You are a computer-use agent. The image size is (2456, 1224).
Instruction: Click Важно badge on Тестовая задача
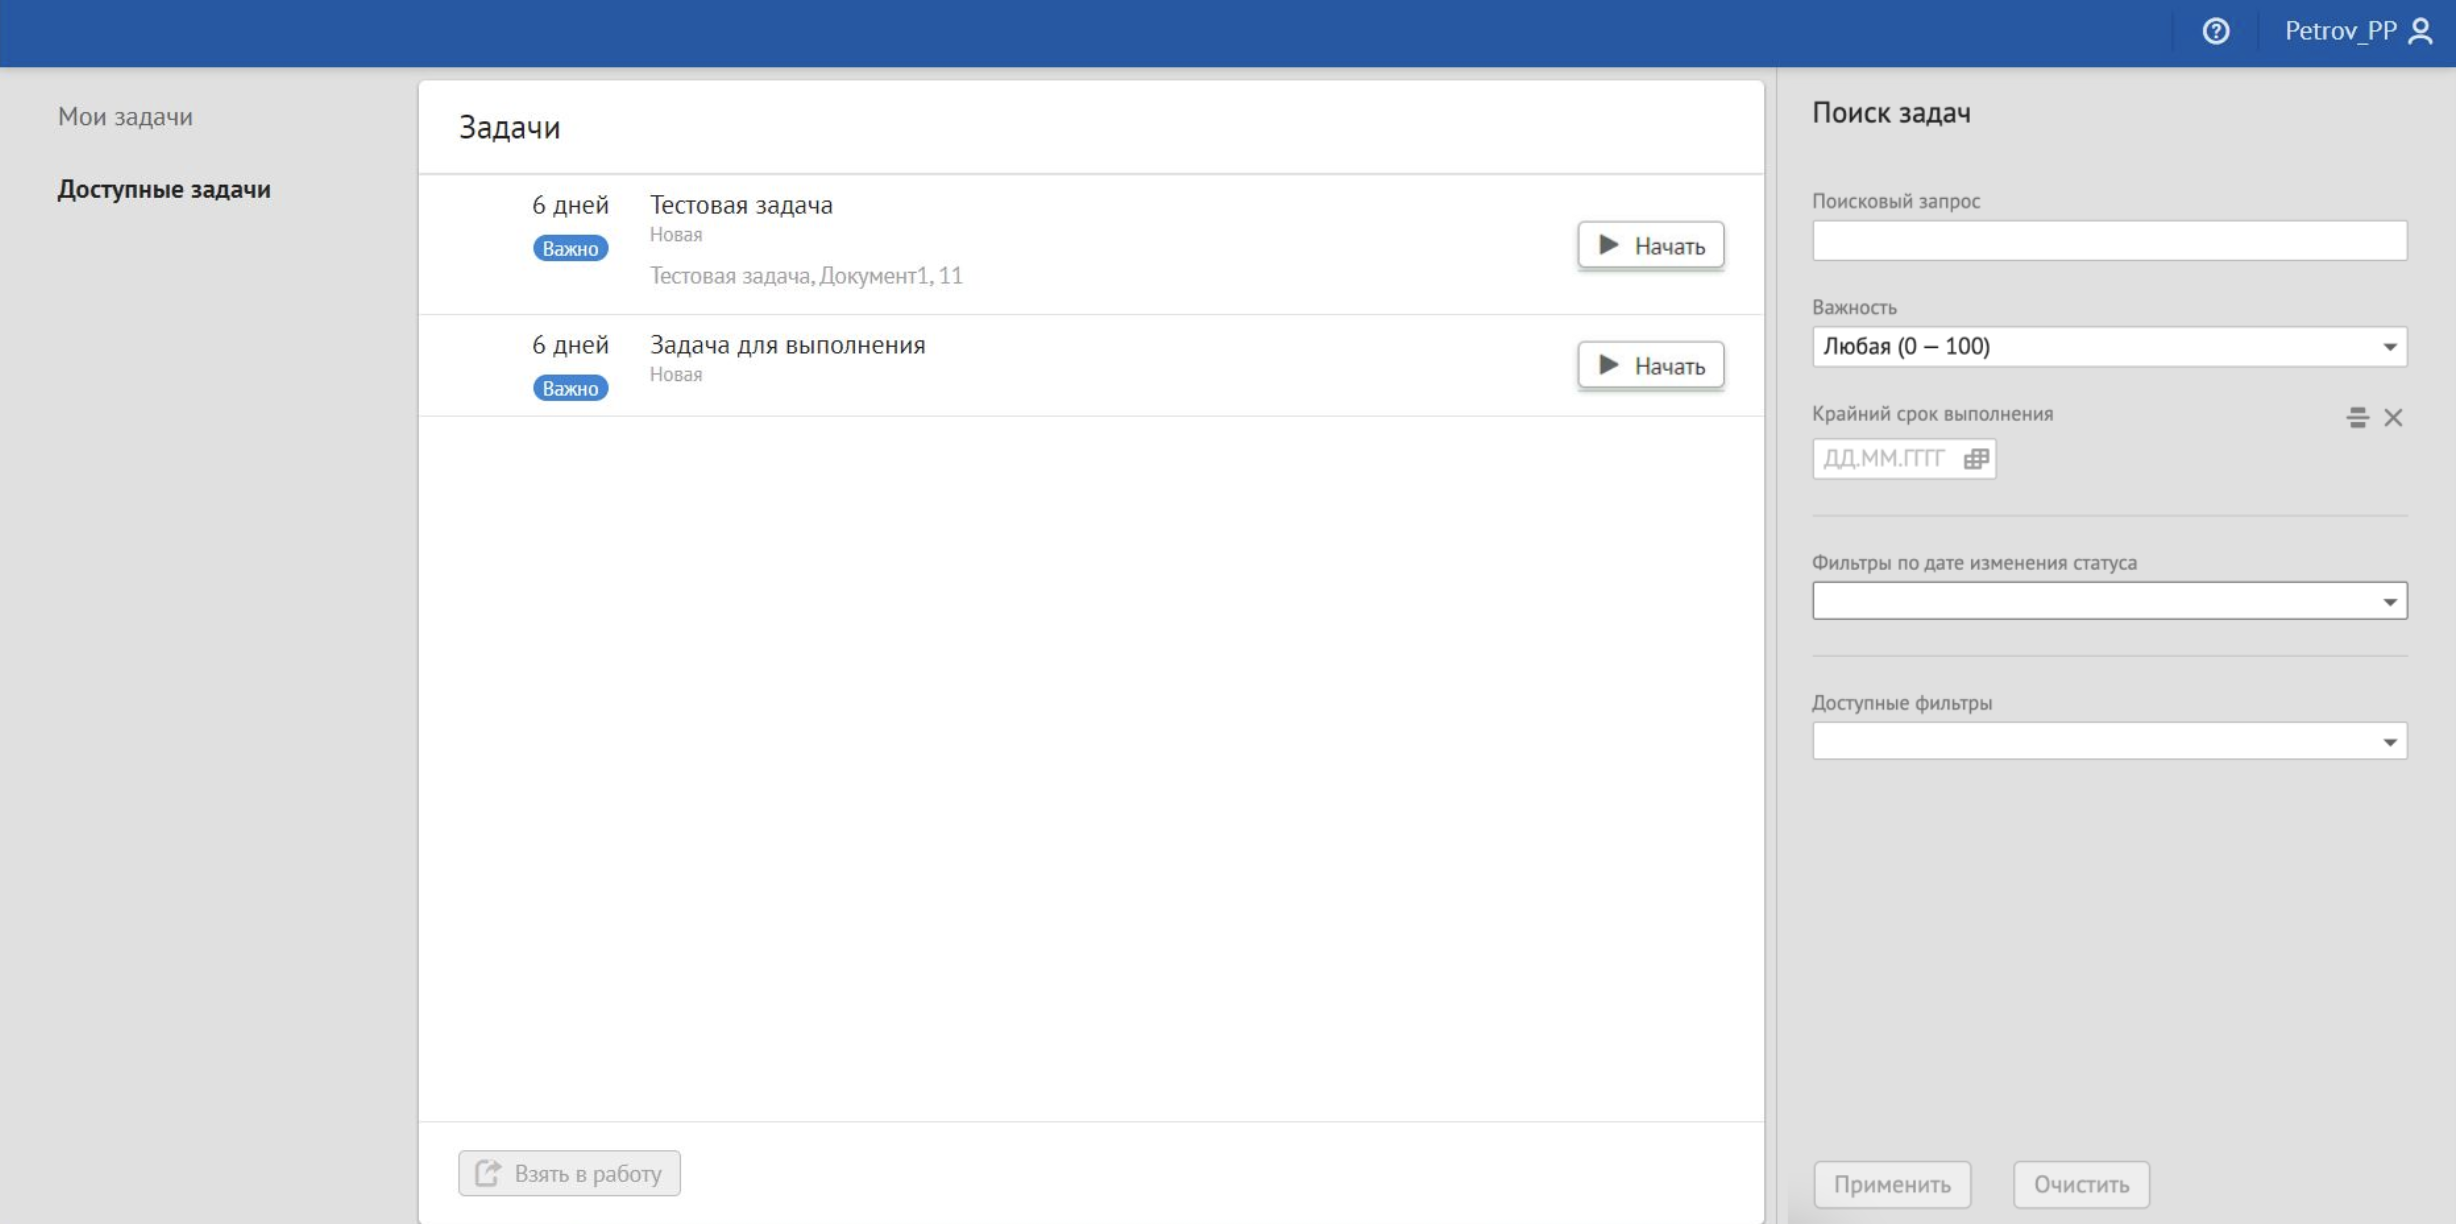pyautogui.click(x=570, y=248)
